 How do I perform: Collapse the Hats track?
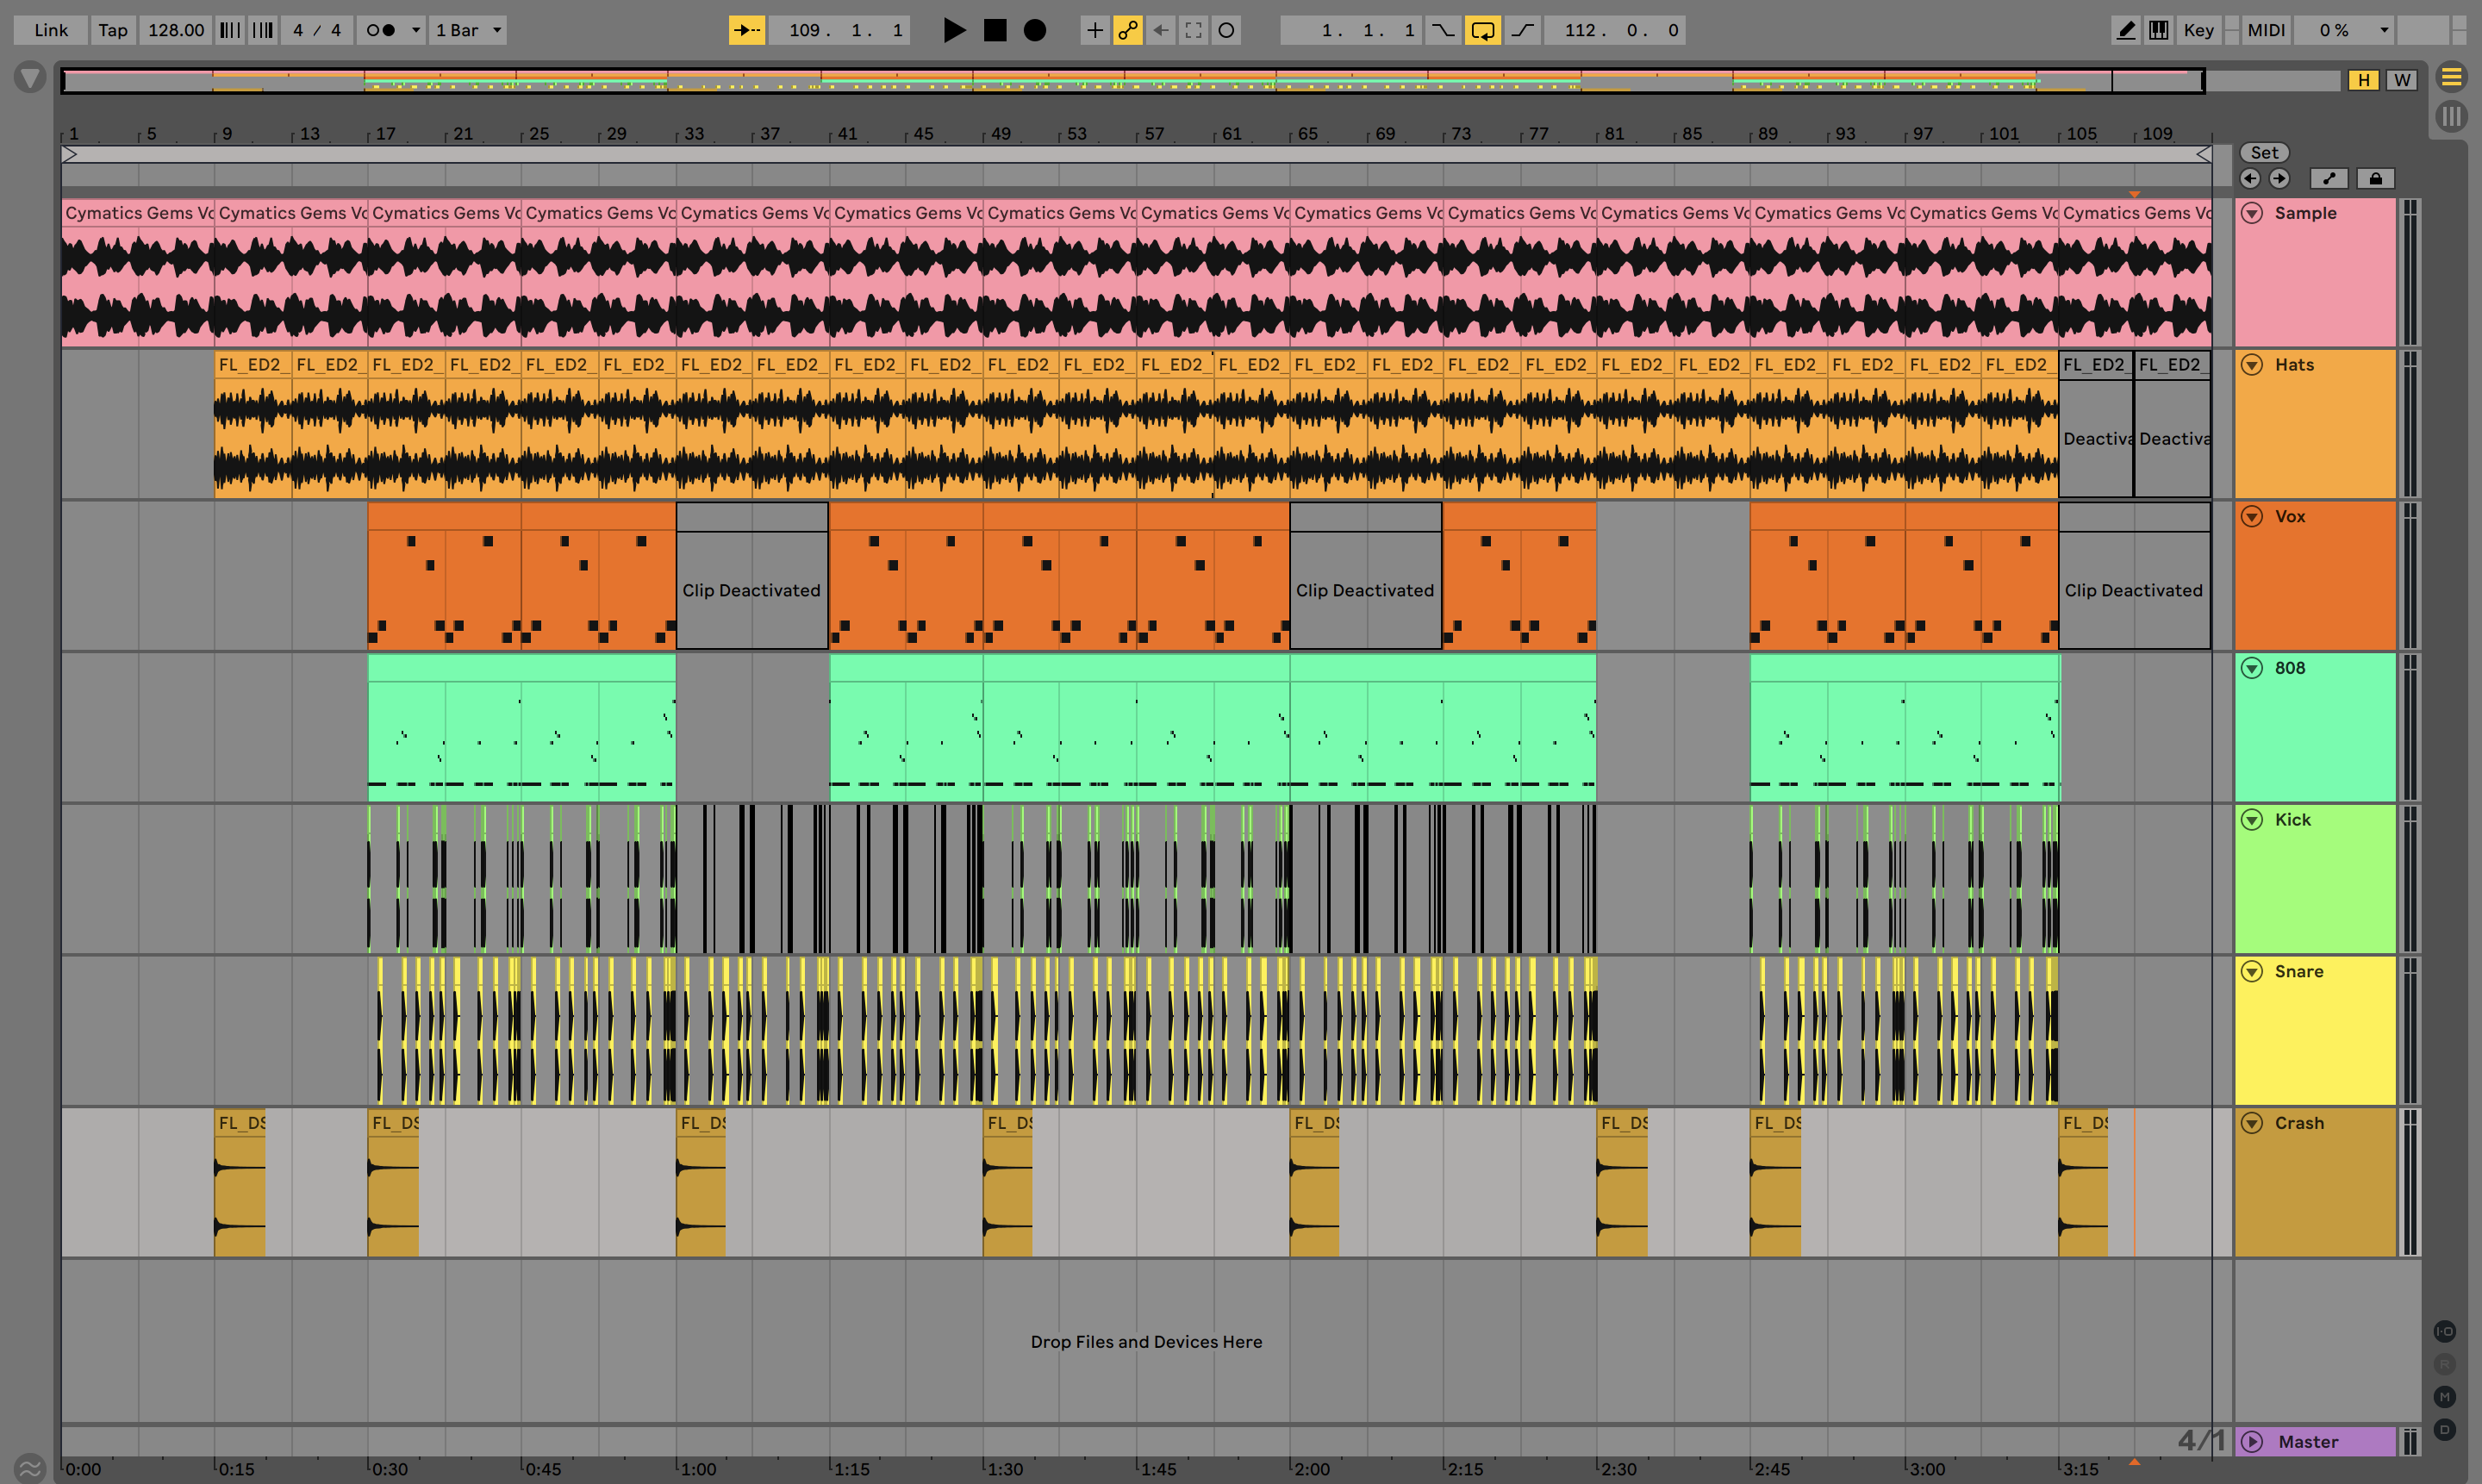2252,365
